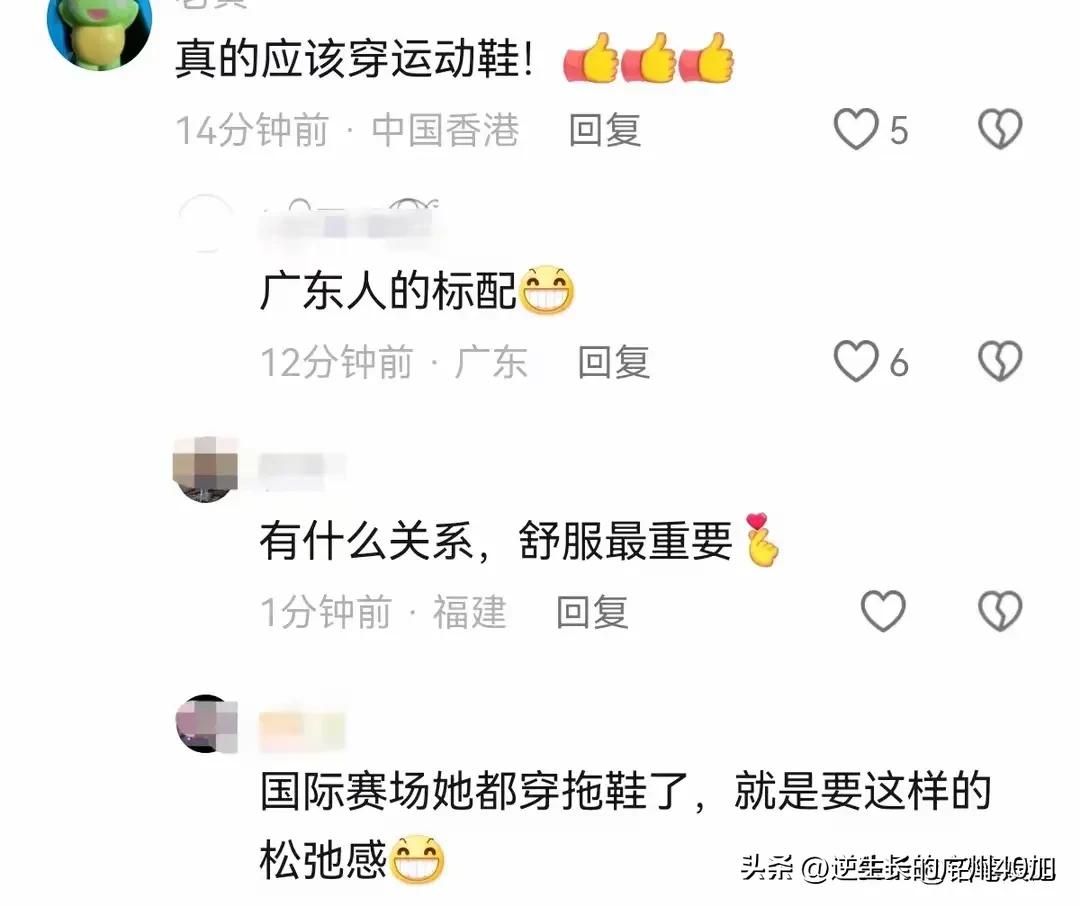Viewport: 1080px width, 906px height.
Task: Tap the comment text 有什么关系，舒服最重要
Action: 496,541
